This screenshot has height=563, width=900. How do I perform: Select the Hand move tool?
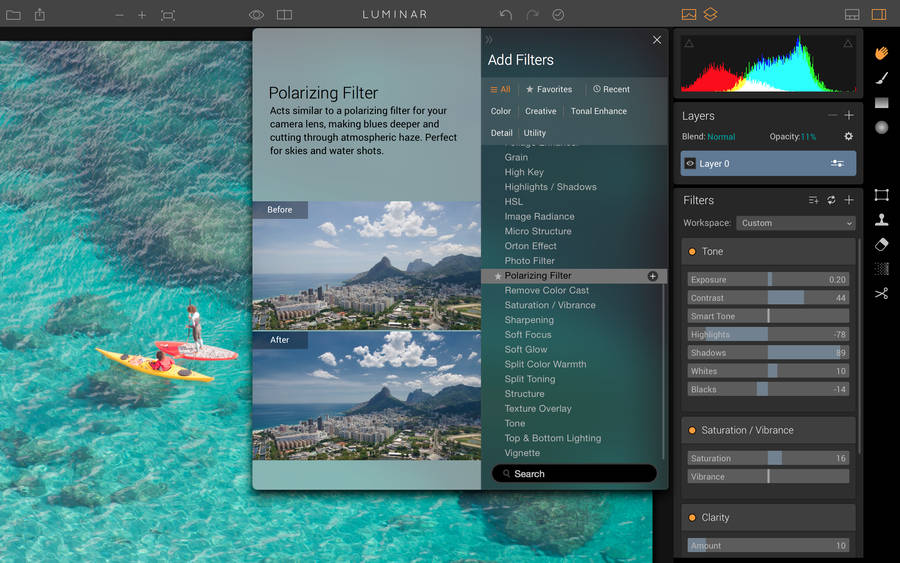[882, 53]
